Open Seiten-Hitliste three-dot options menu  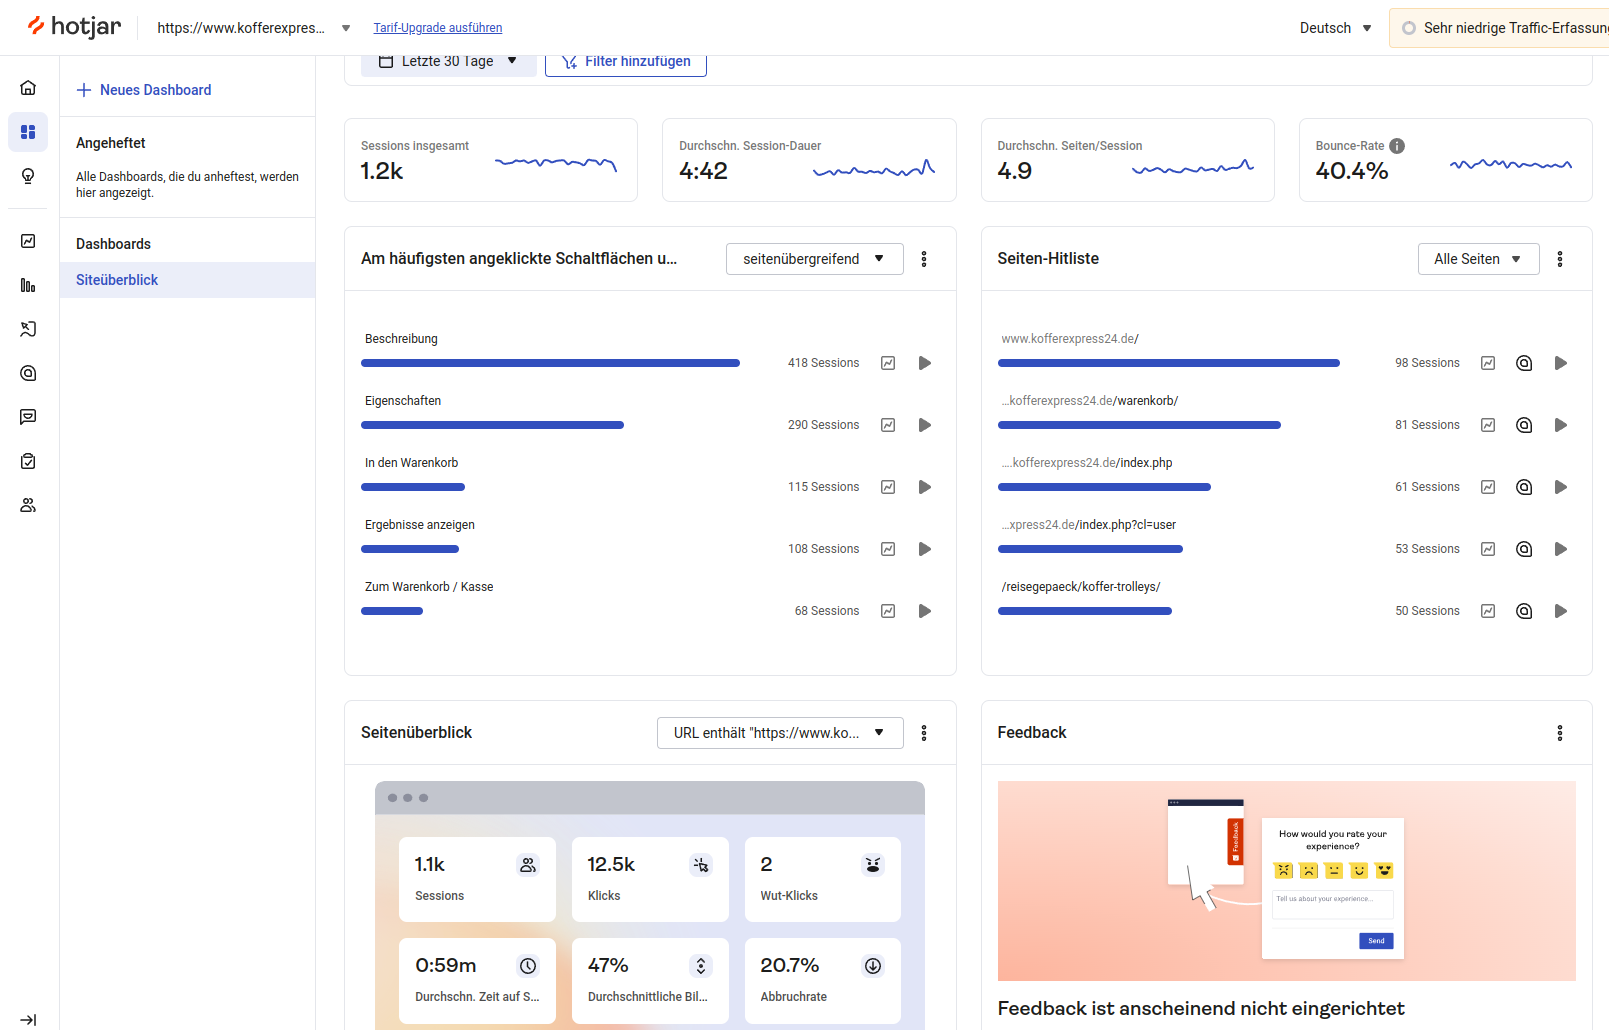tap(1559, 259)
